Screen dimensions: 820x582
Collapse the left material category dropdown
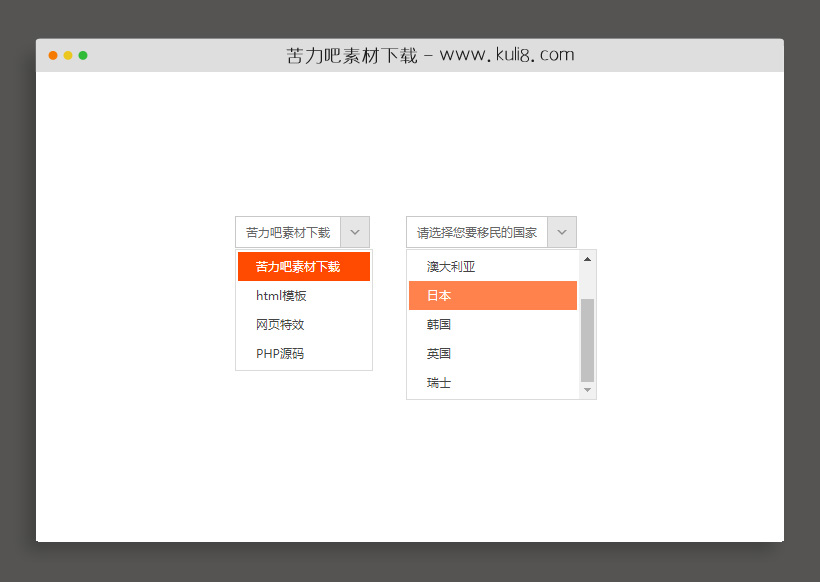(354, 231)
